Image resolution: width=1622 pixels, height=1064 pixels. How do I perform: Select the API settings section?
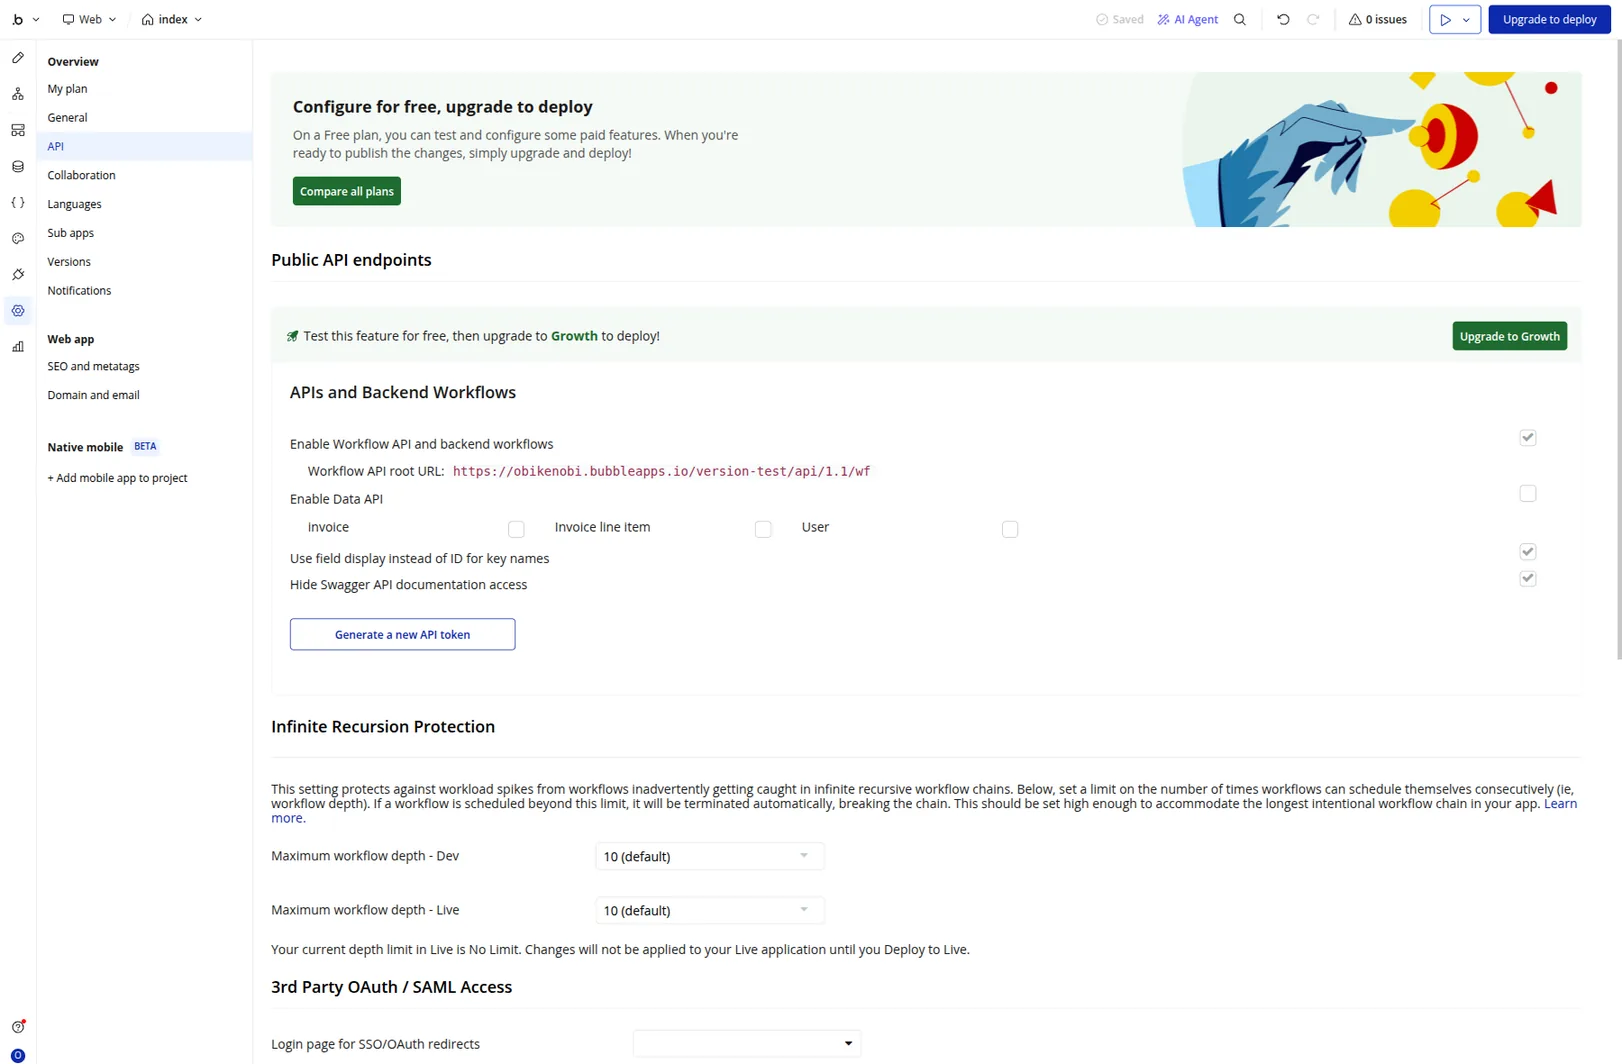144,146
